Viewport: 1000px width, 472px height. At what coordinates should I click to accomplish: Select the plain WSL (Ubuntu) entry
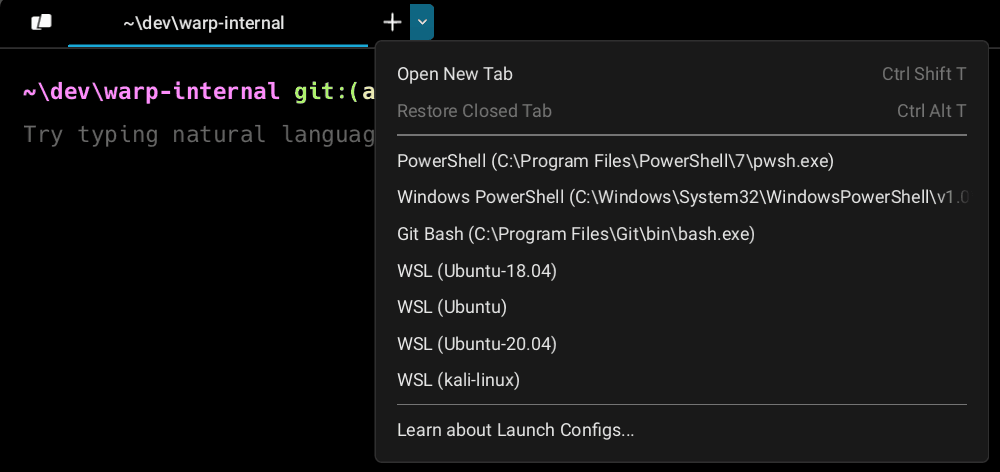[452, 307]
